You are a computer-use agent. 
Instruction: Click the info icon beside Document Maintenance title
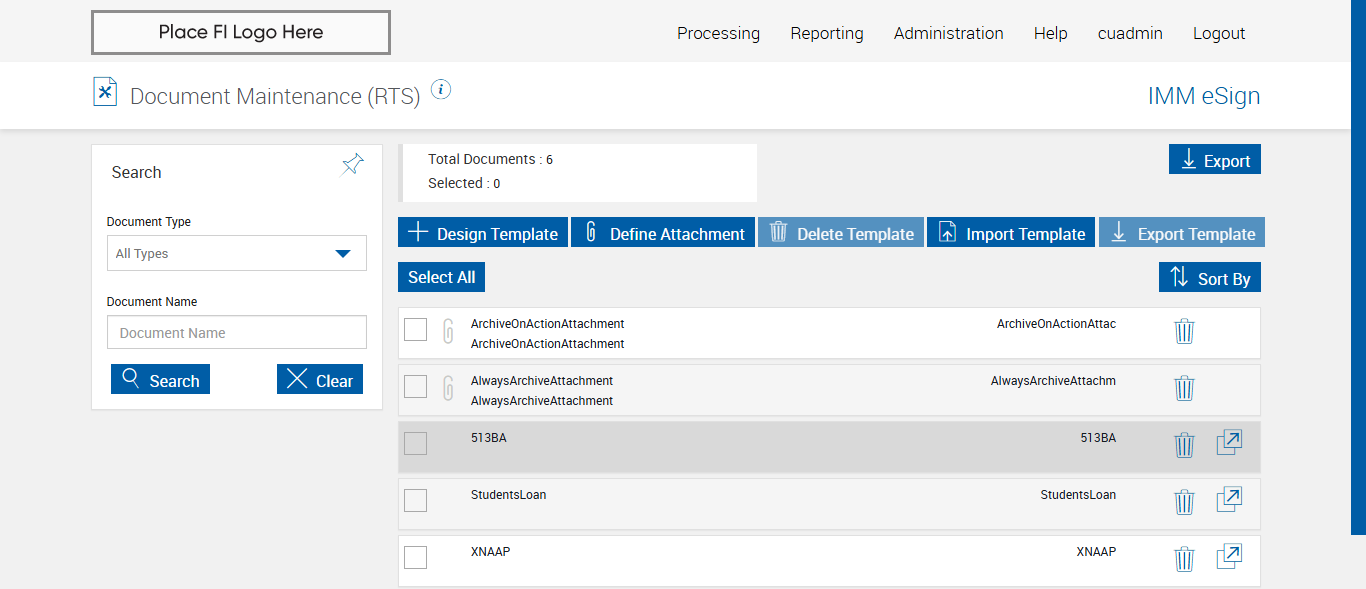[441, 90]
